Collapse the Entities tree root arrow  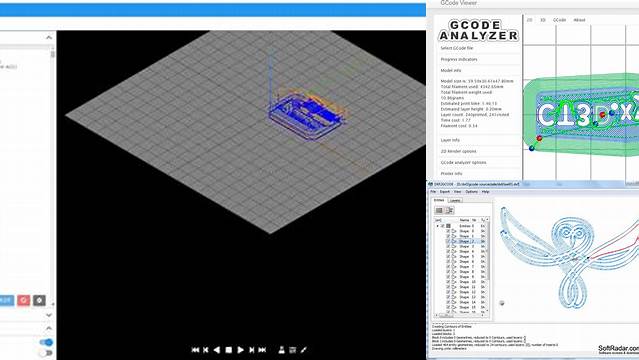[x=438, y=226]
